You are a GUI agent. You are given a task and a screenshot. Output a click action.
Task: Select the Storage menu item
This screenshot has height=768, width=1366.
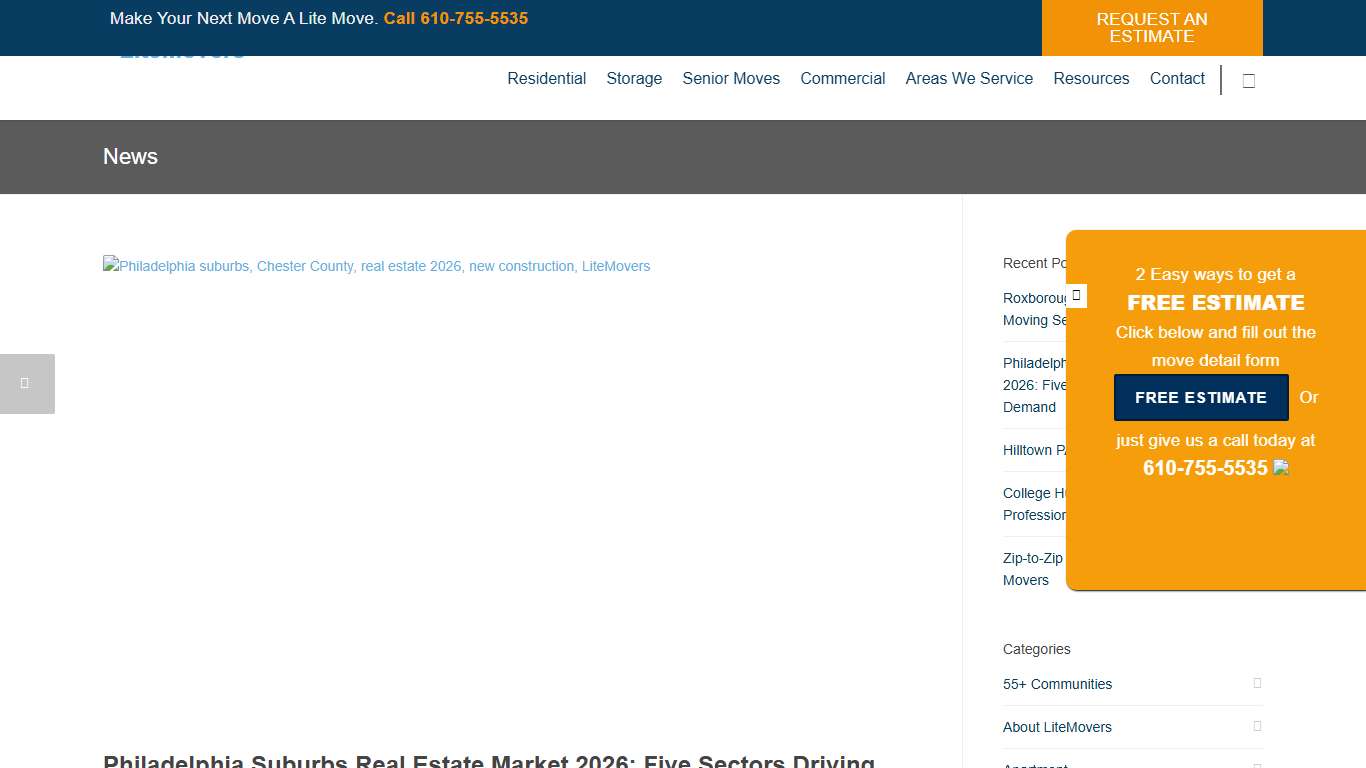pyautogui.click(x=634, y=78)
